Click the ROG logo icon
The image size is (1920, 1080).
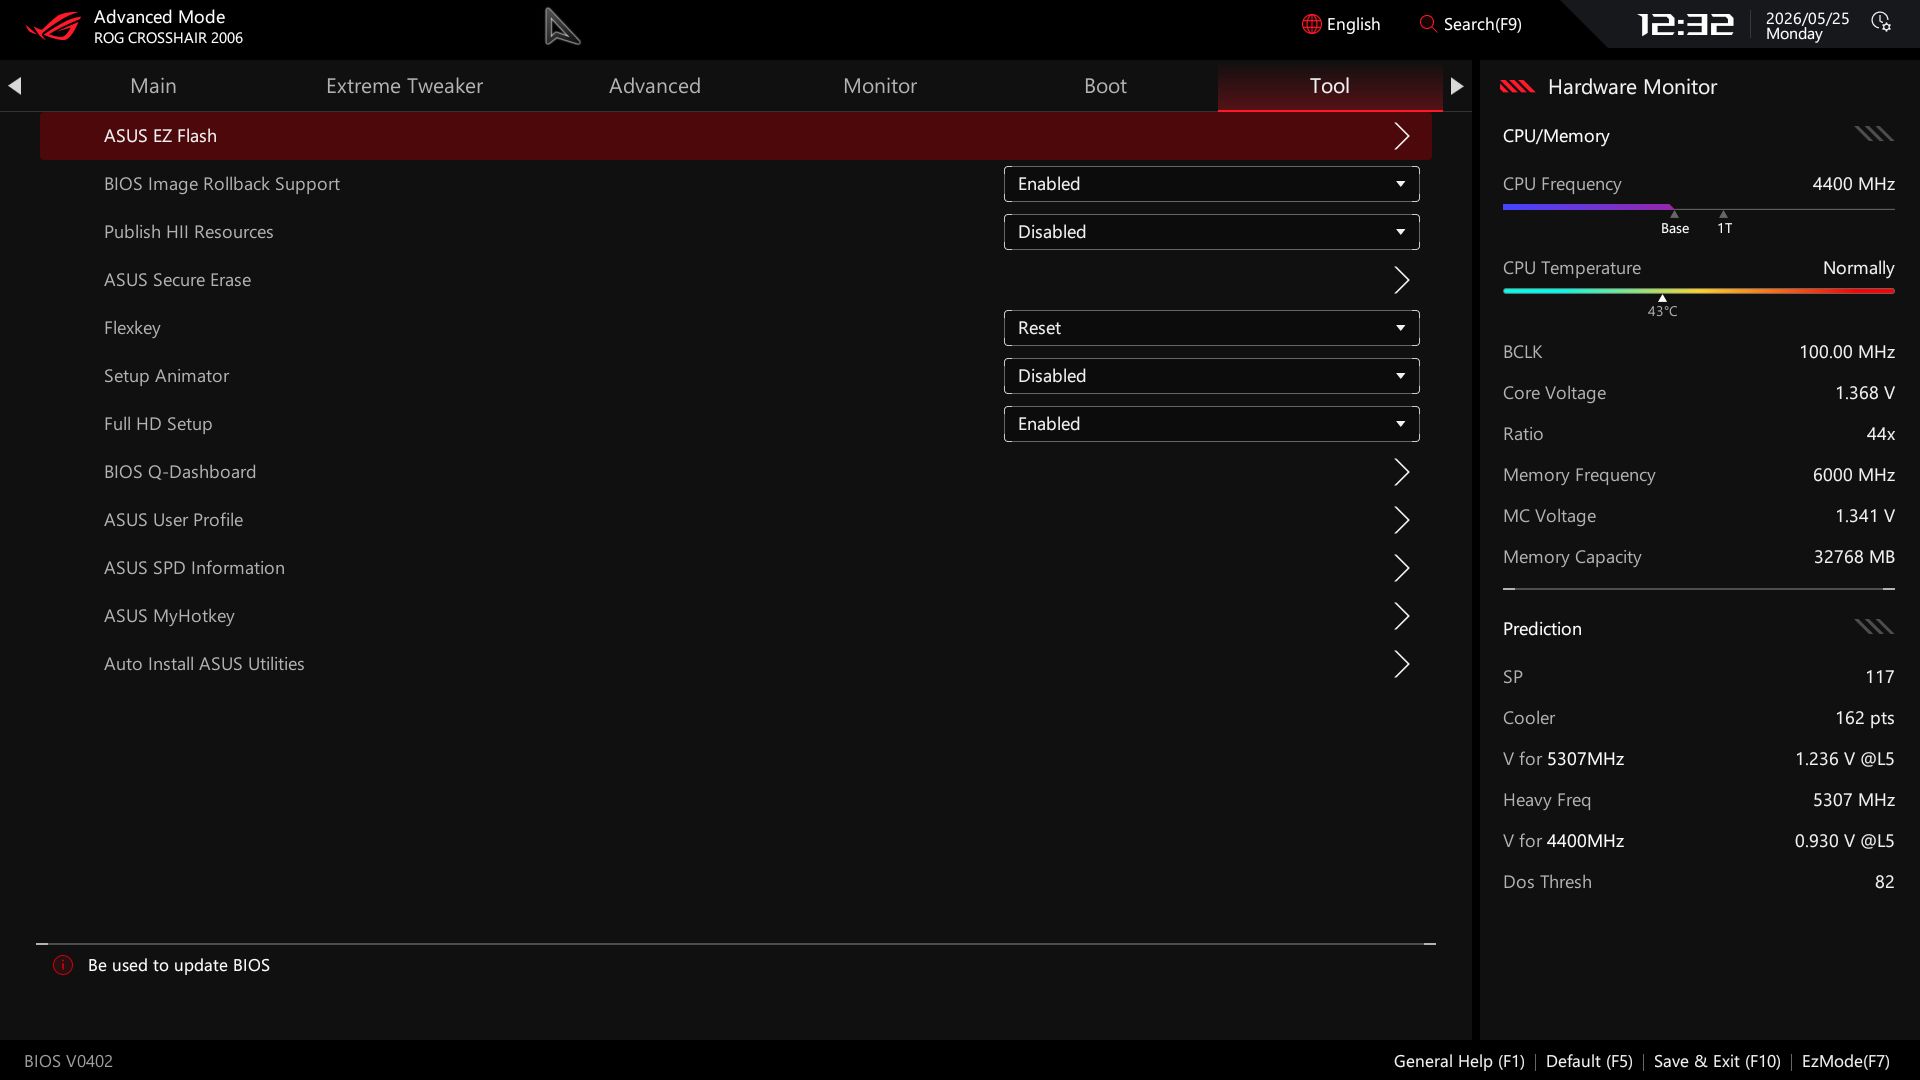[x=53, y=26]
